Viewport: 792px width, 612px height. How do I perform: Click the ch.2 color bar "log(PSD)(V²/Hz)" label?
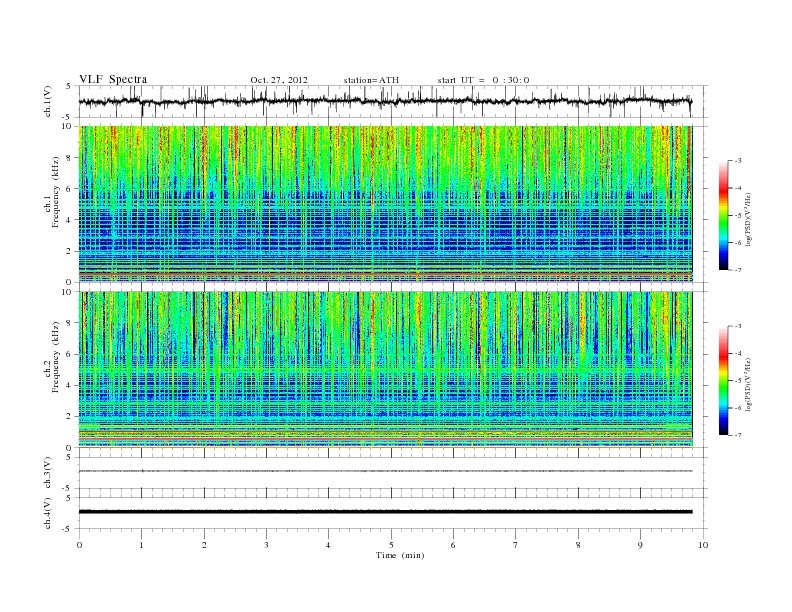tap(750, 384)
